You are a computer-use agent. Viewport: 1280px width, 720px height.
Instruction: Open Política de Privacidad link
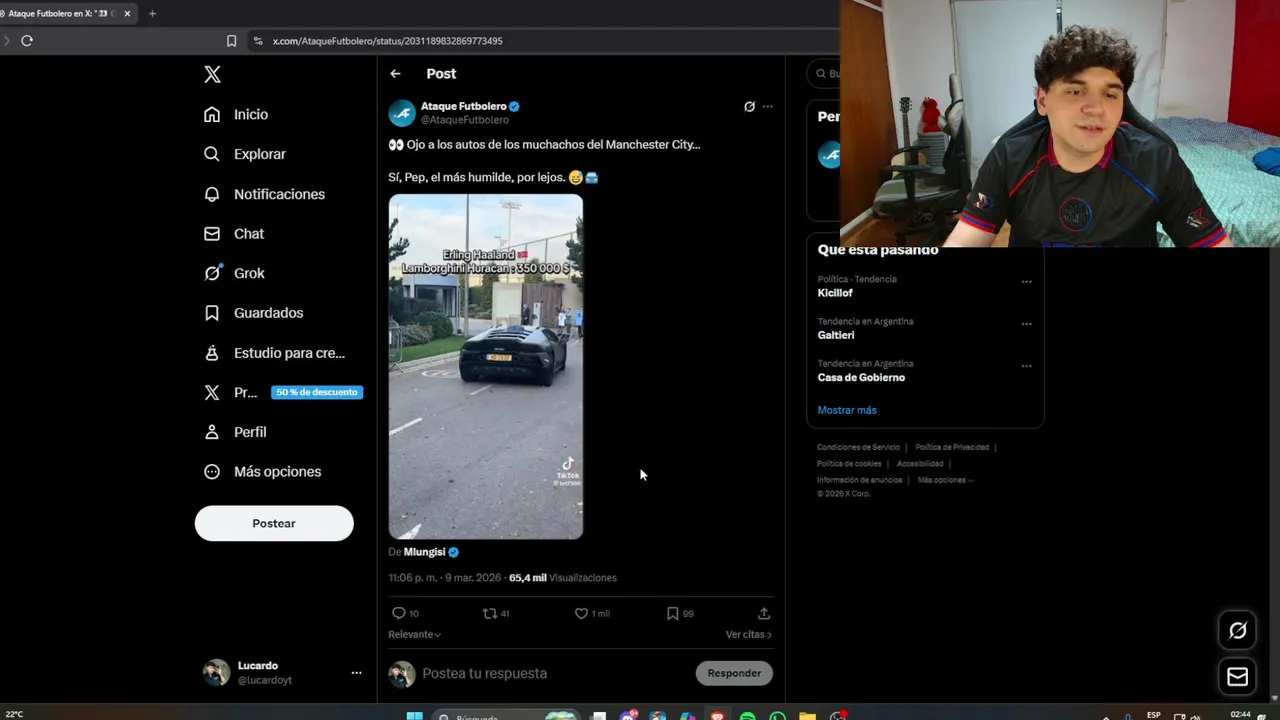(x=952, y=447)
